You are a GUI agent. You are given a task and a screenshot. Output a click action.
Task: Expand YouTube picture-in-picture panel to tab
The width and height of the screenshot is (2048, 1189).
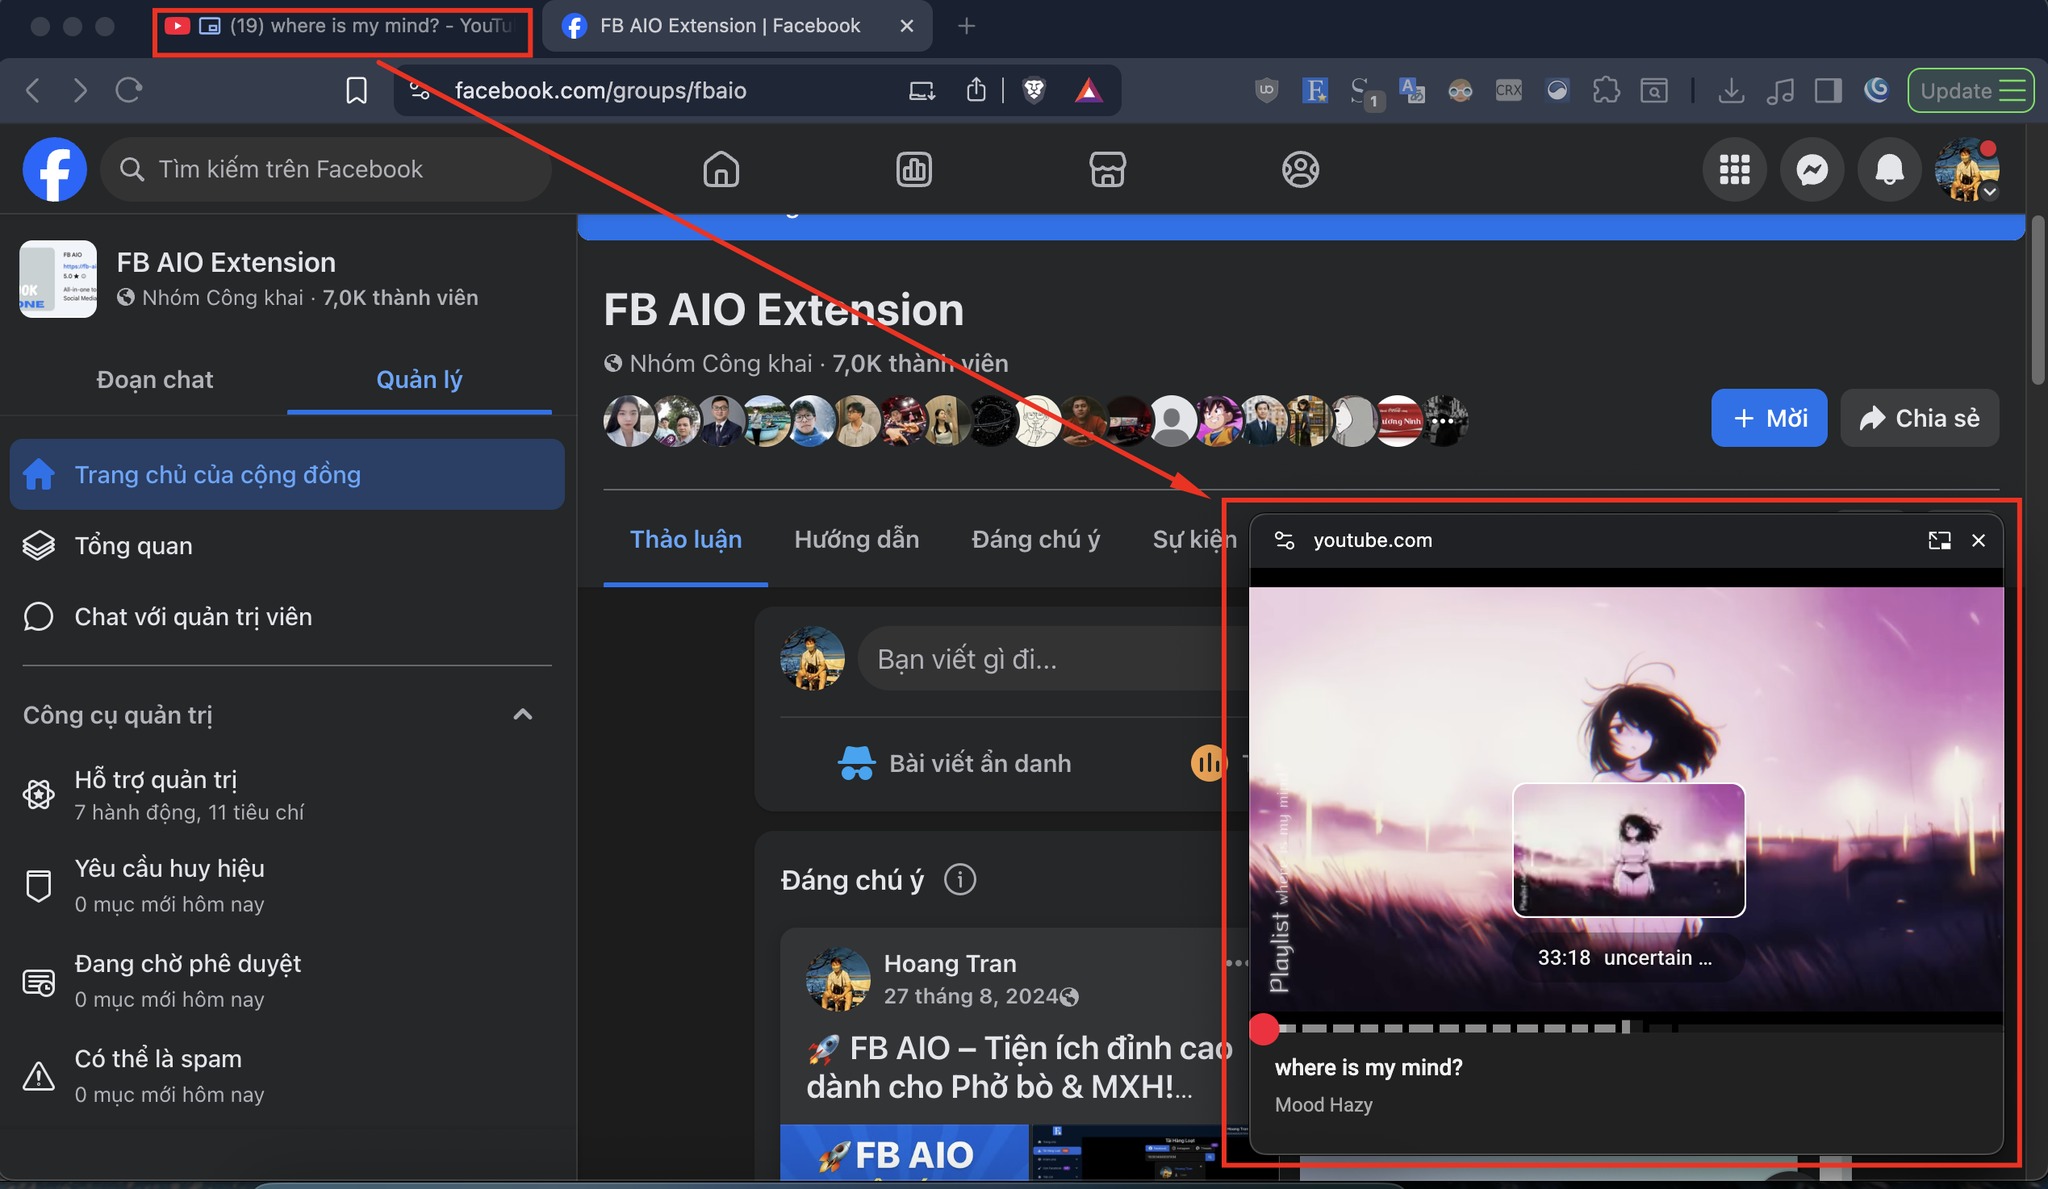1939,541
